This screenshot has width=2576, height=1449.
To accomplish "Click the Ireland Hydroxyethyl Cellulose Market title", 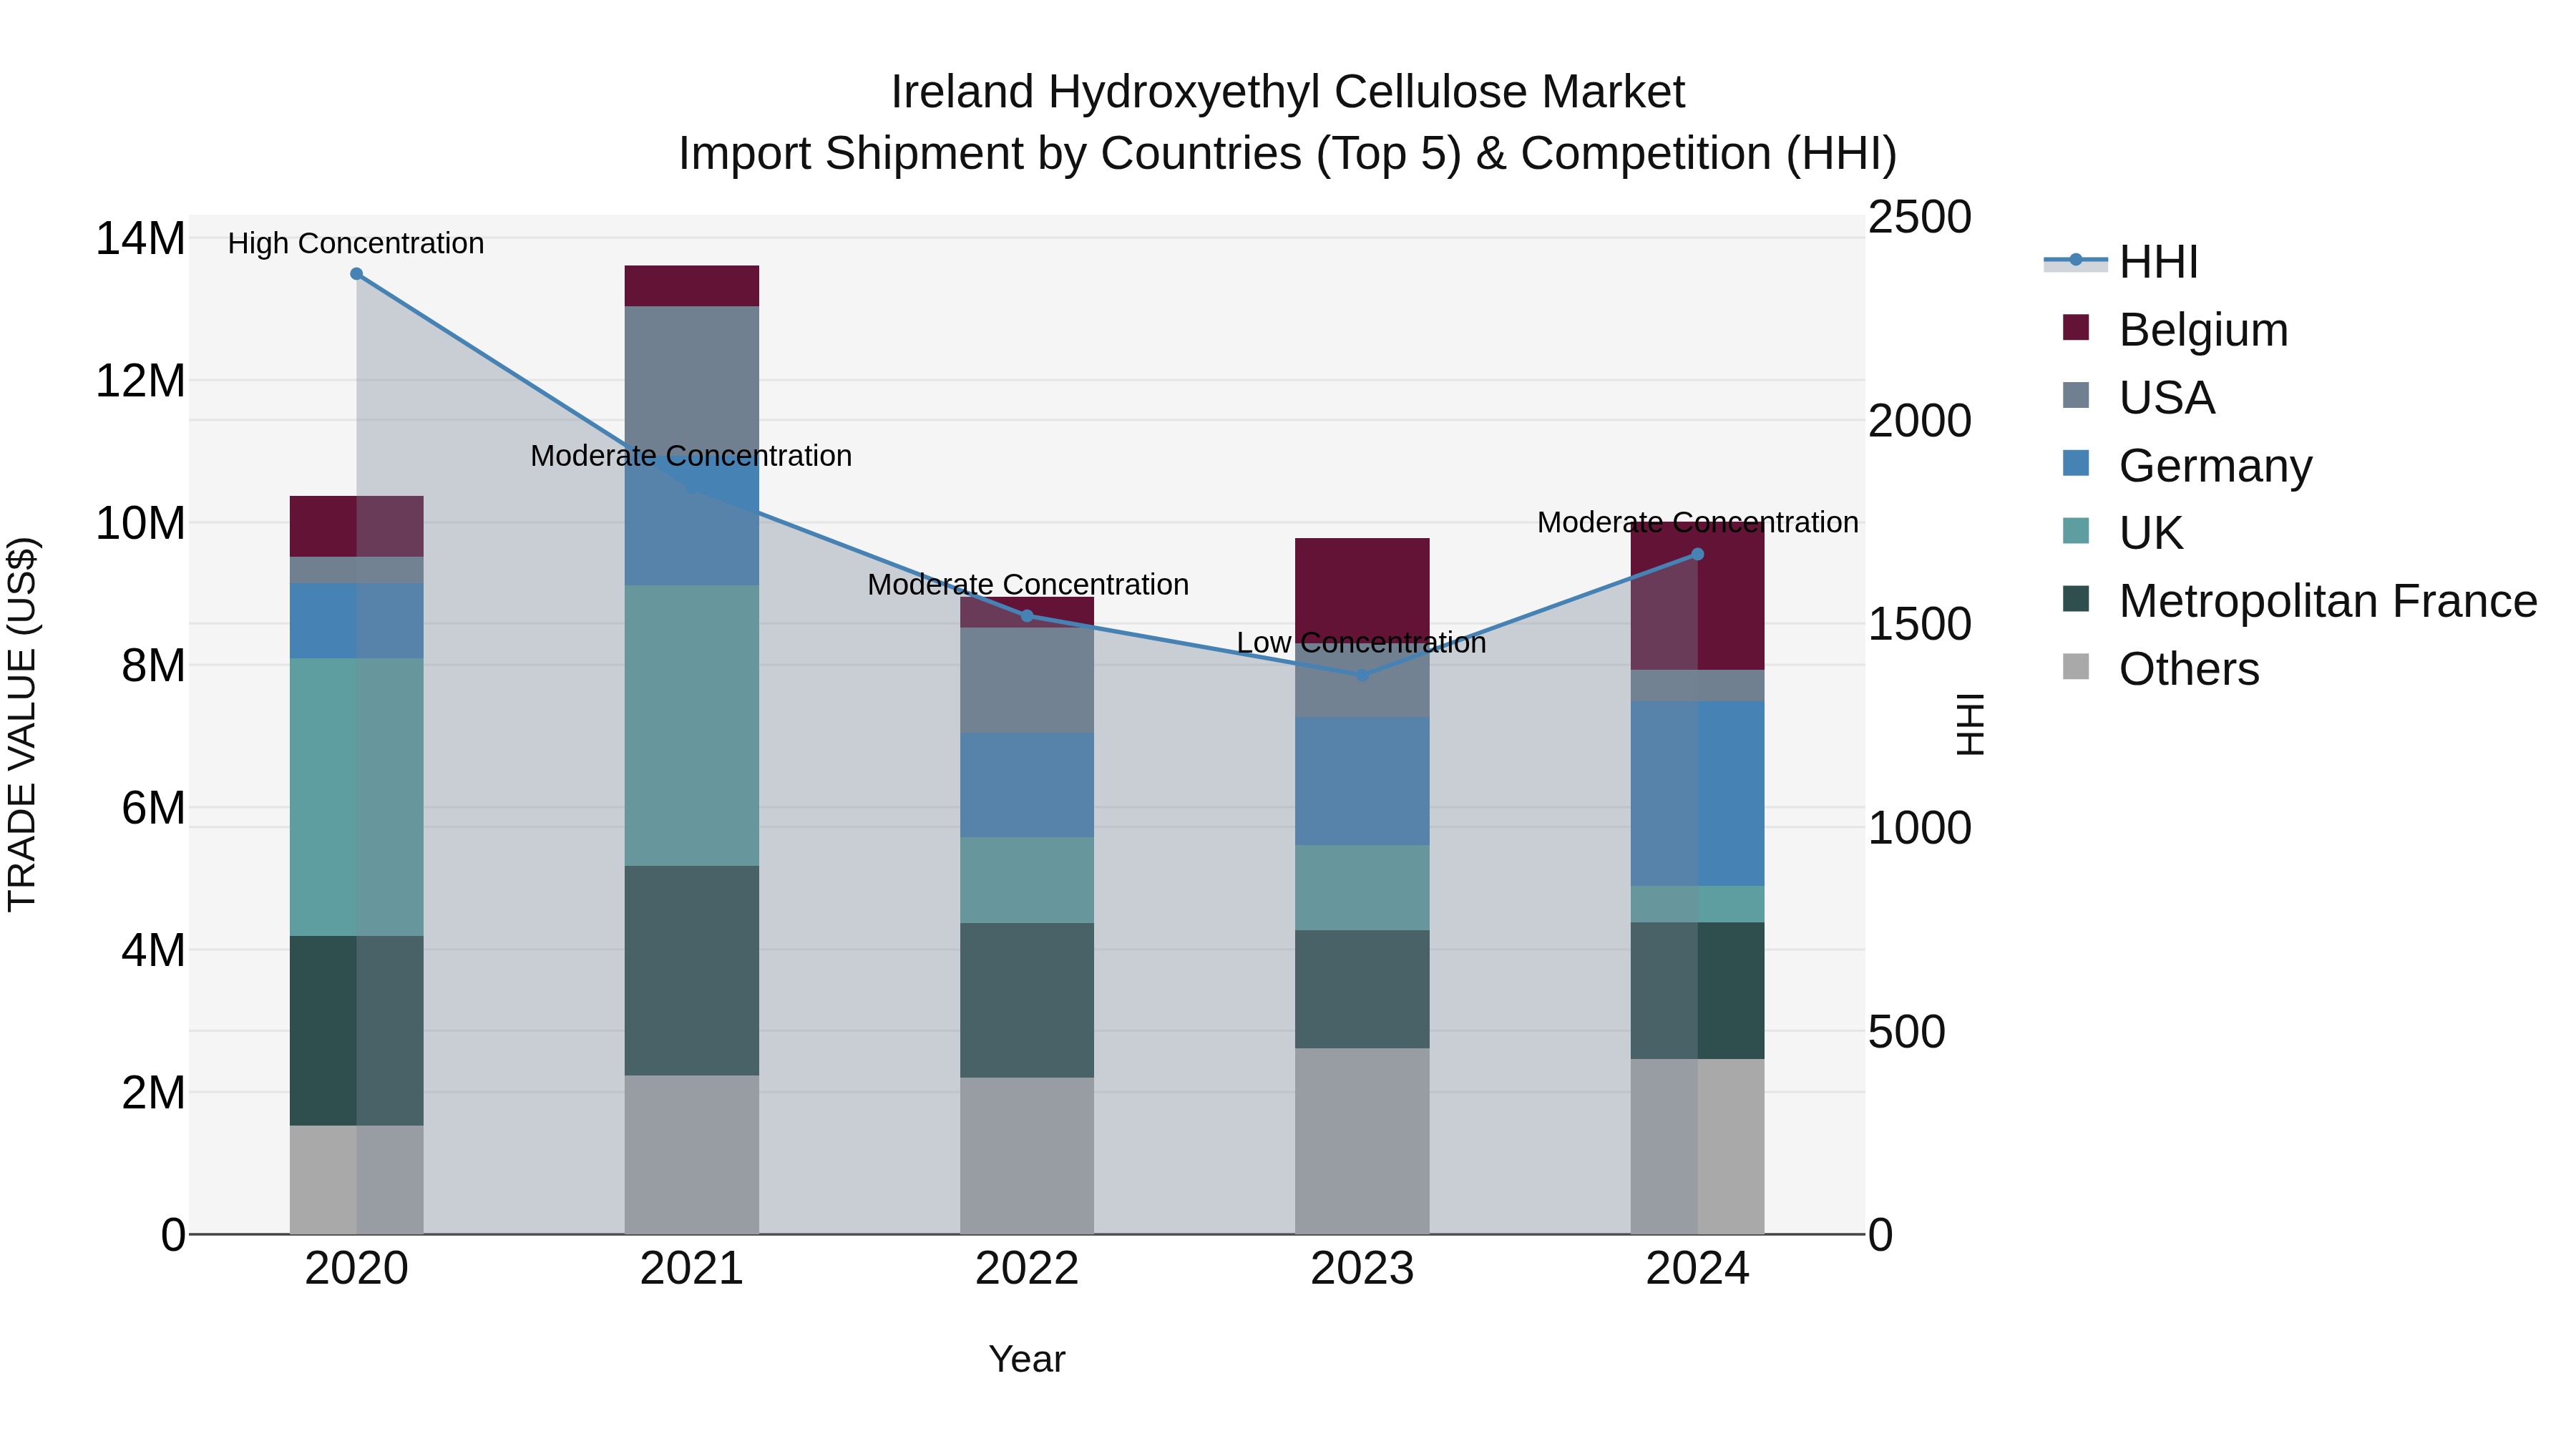I will point(1288,92).
